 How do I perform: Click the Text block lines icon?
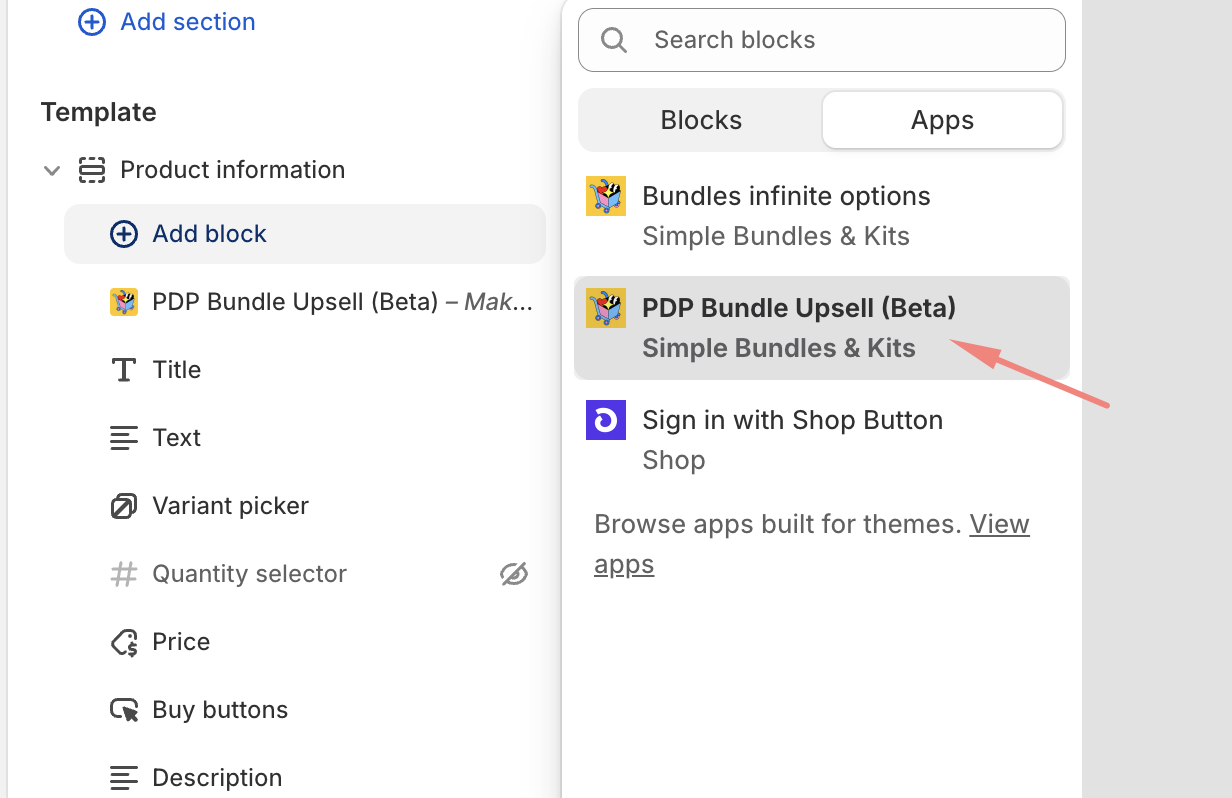(x=124, y=438)
